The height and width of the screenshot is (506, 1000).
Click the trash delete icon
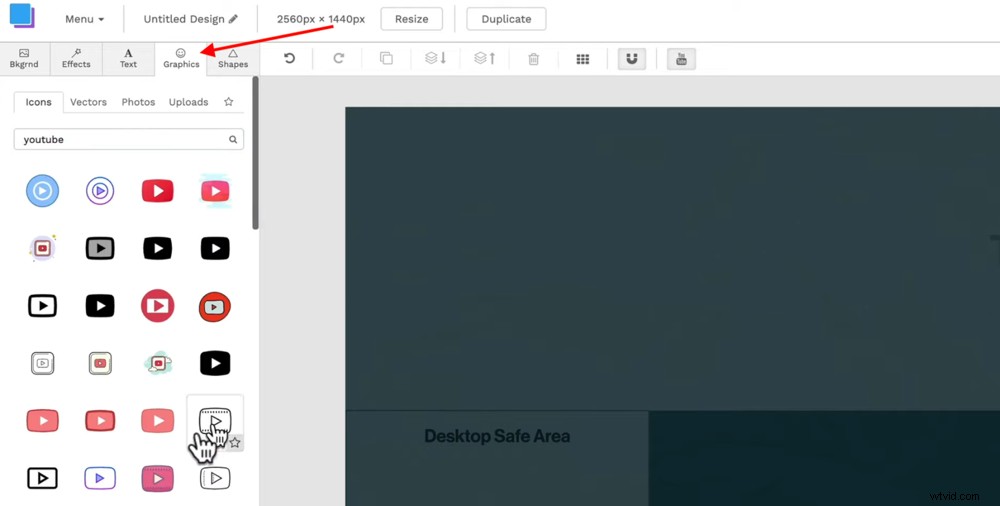(x=534, y=59)
